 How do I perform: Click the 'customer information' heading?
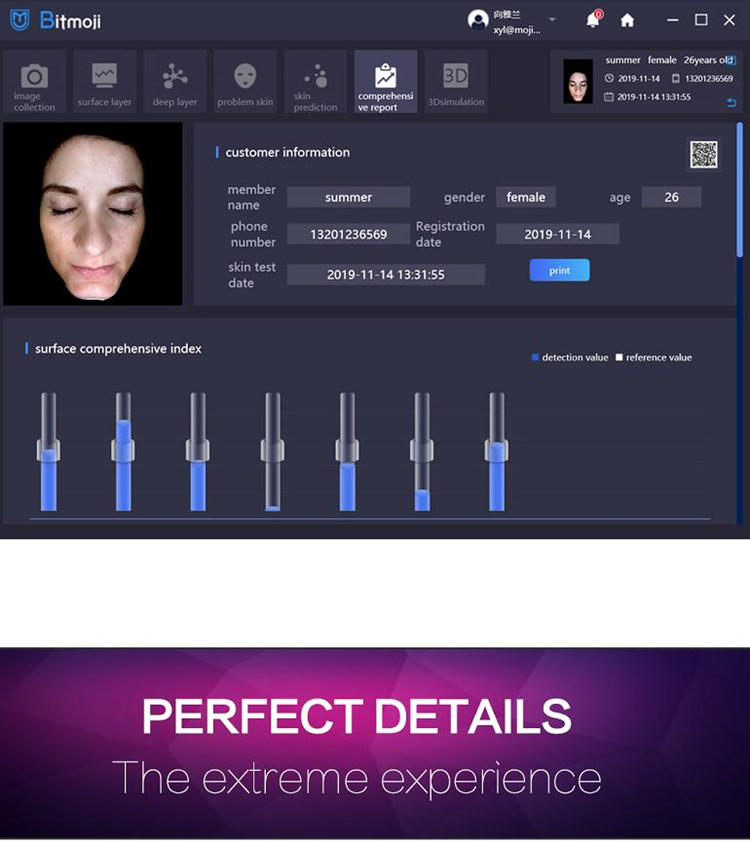point(287,153)
